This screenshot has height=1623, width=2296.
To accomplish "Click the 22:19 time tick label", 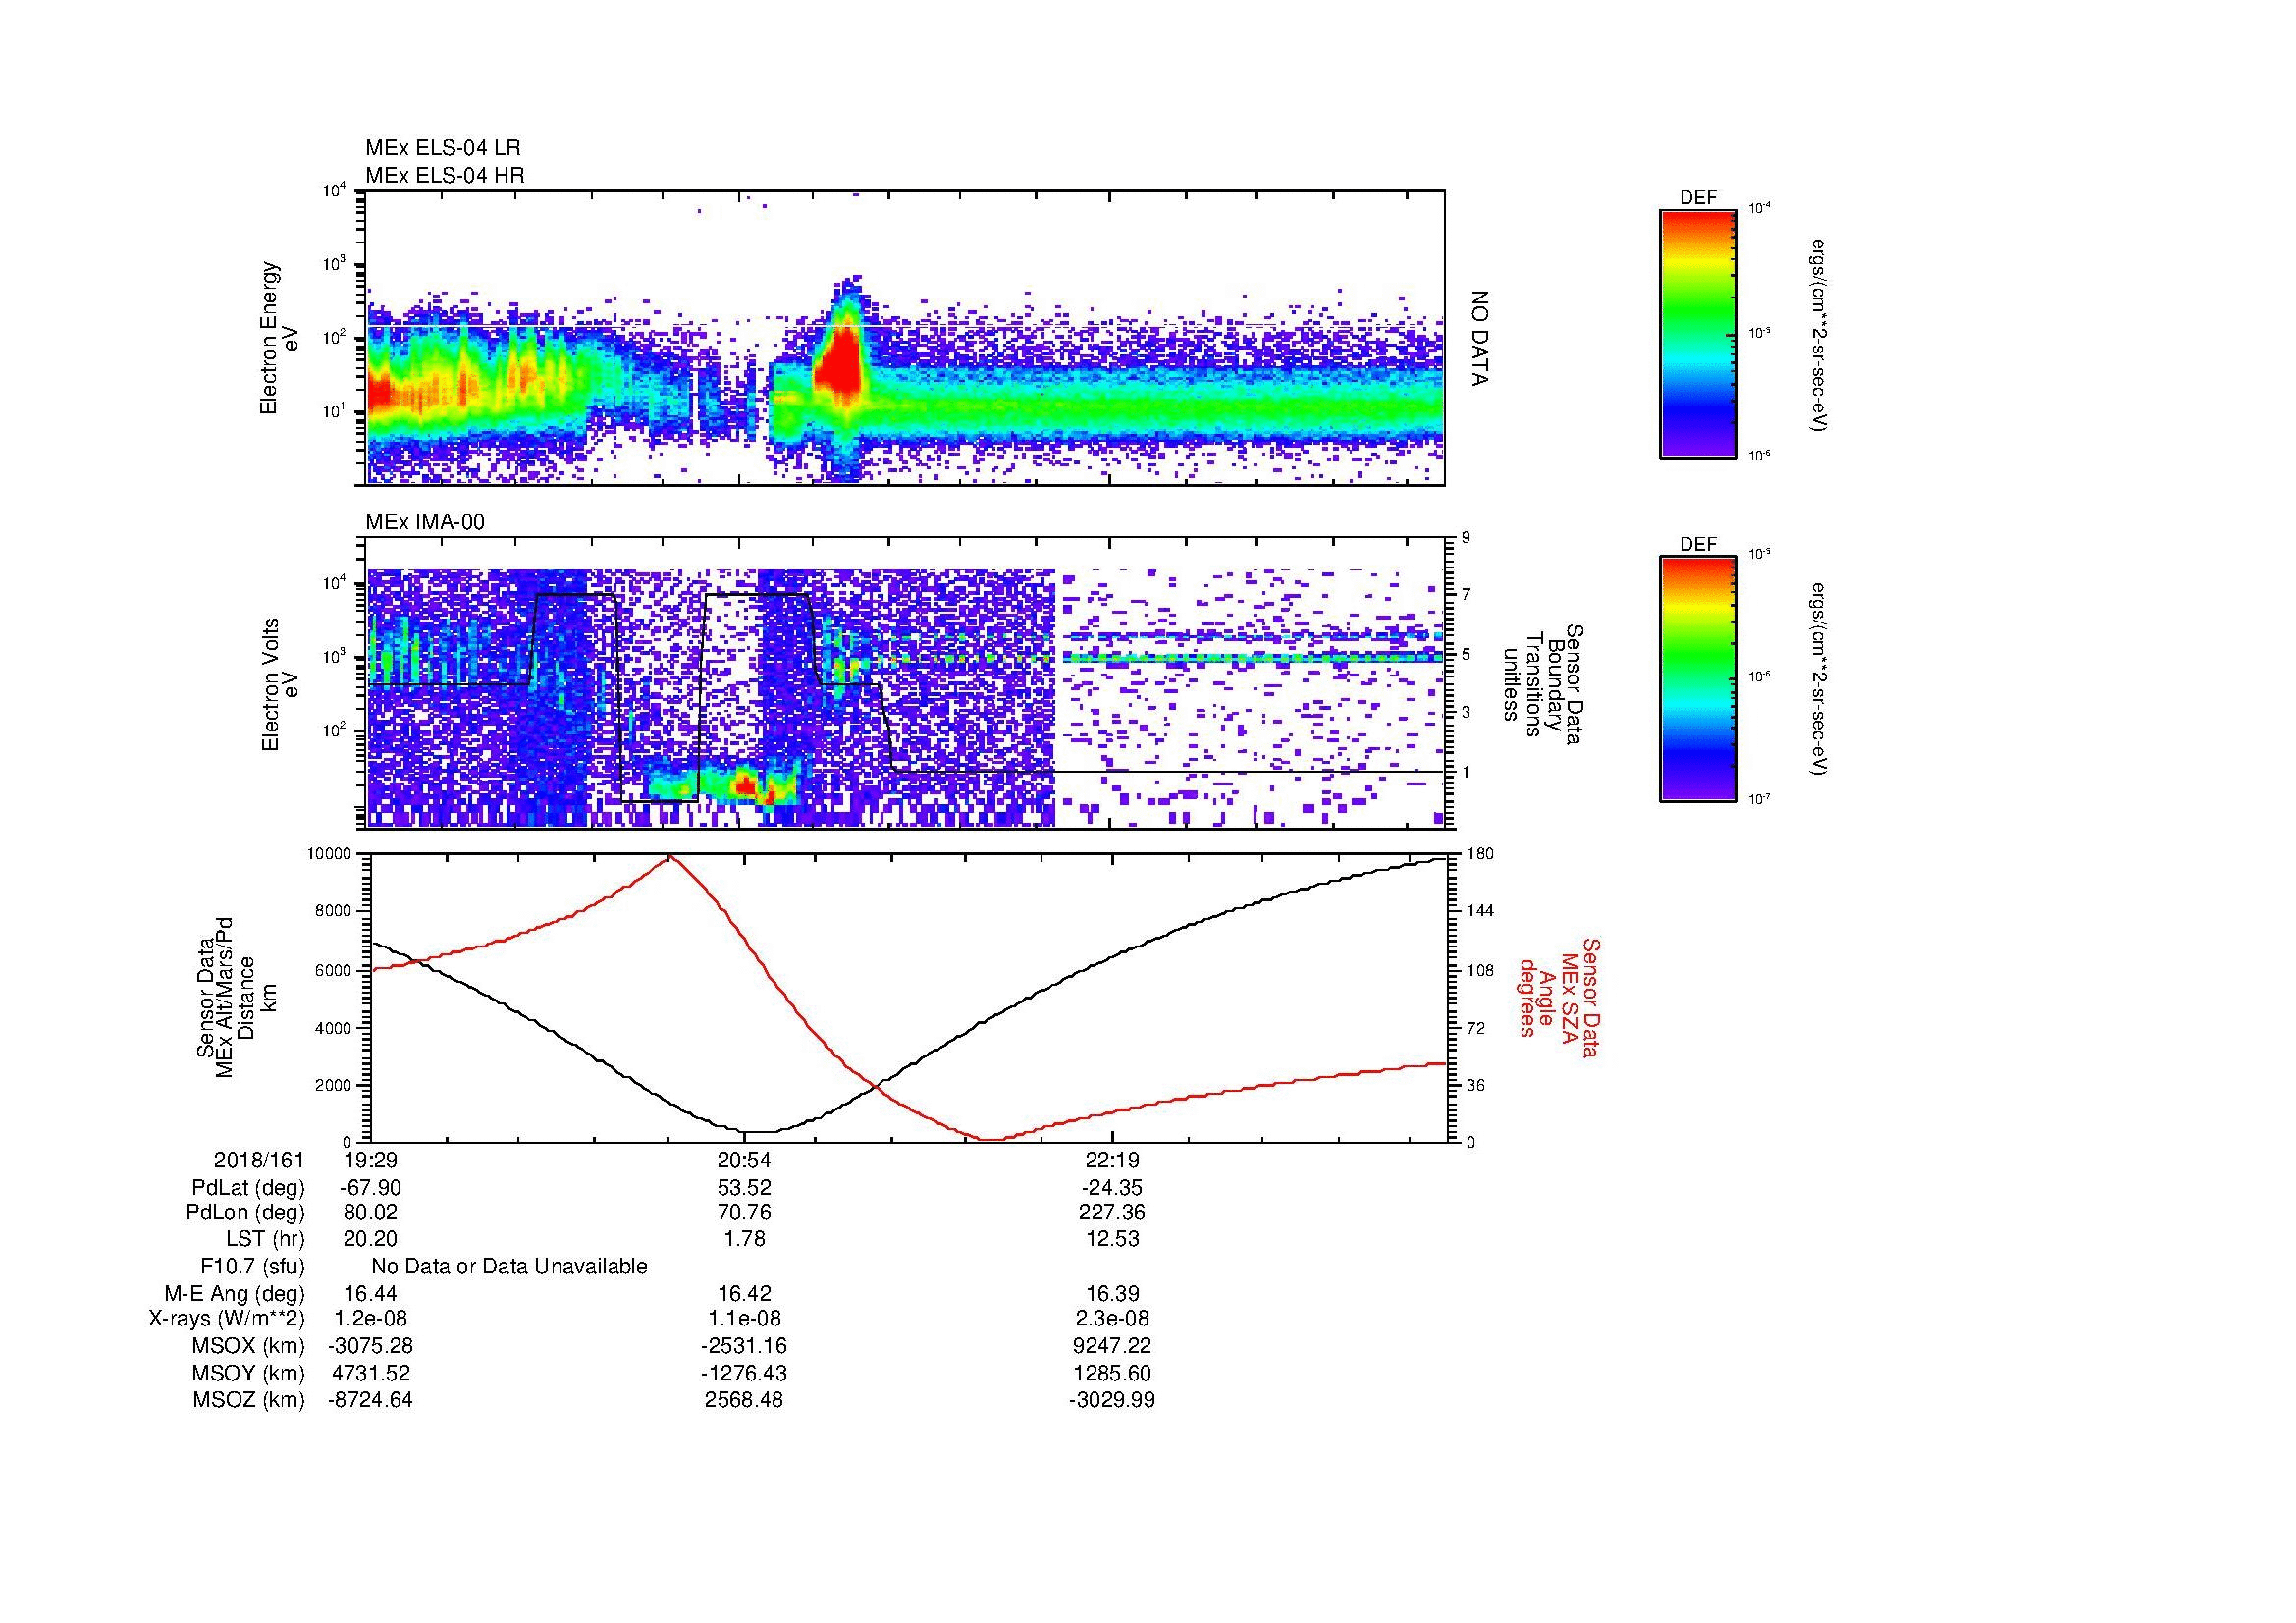I will (x=1112, y=1161).
